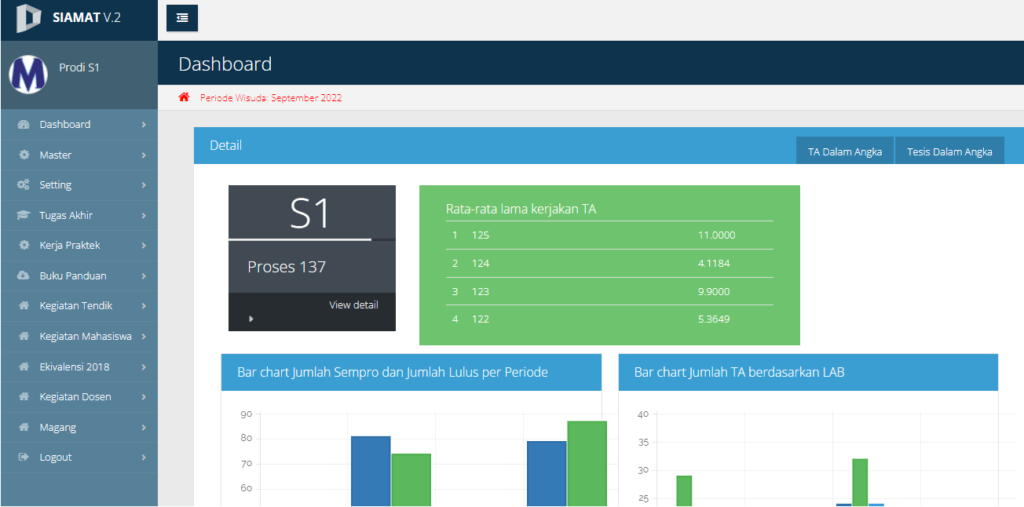Click the Prodi S1 profile avatar
This screenshot has height=507, width=1024.
28,72
